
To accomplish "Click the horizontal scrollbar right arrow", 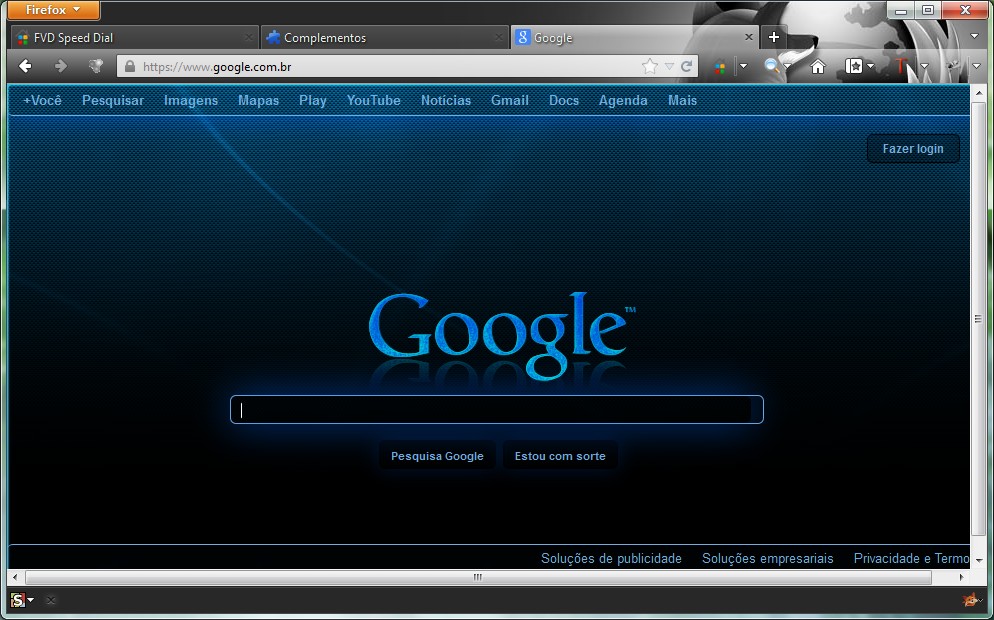I will click(962, 577).
